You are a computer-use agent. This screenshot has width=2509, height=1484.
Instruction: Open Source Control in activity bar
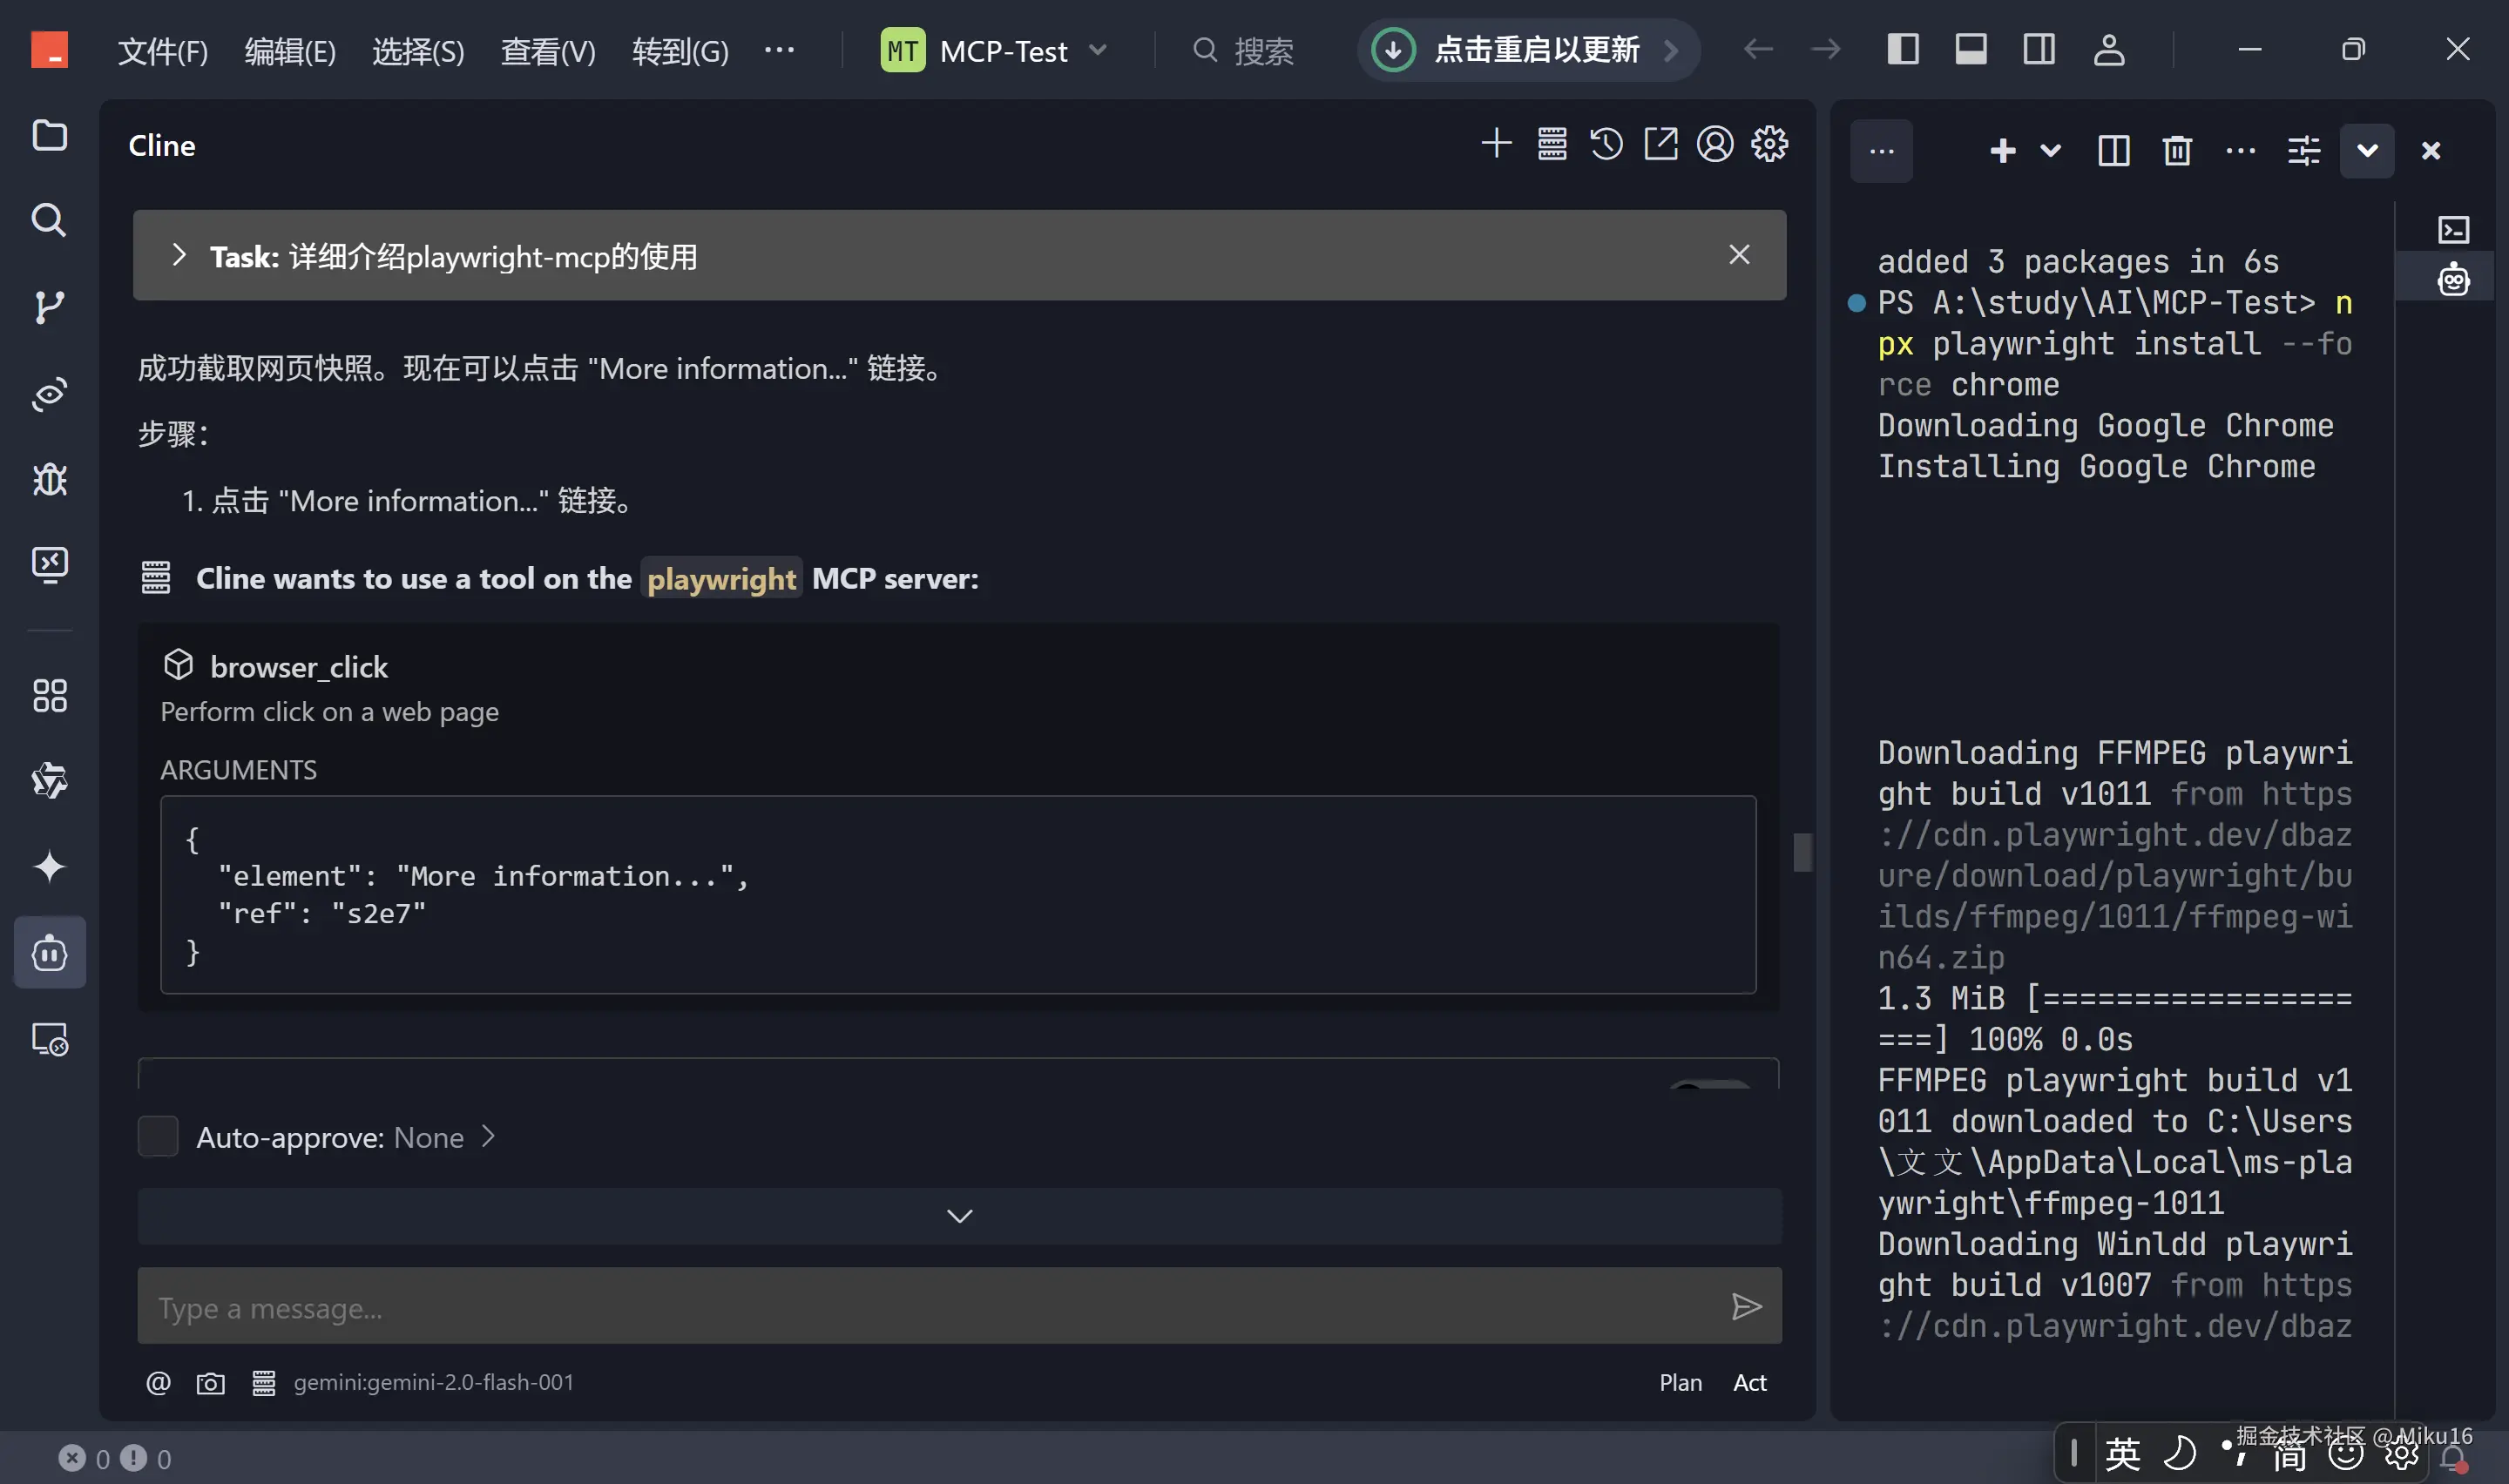(x=49, y=307)
